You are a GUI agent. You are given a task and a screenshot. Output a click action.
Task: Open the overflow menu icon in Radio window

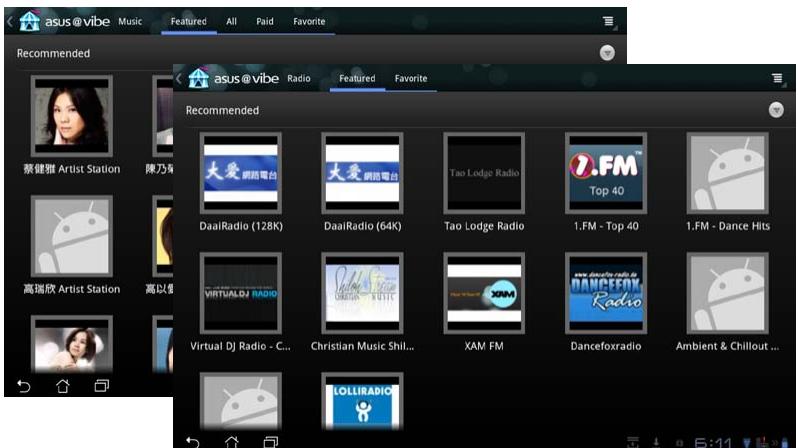point(777,78)
